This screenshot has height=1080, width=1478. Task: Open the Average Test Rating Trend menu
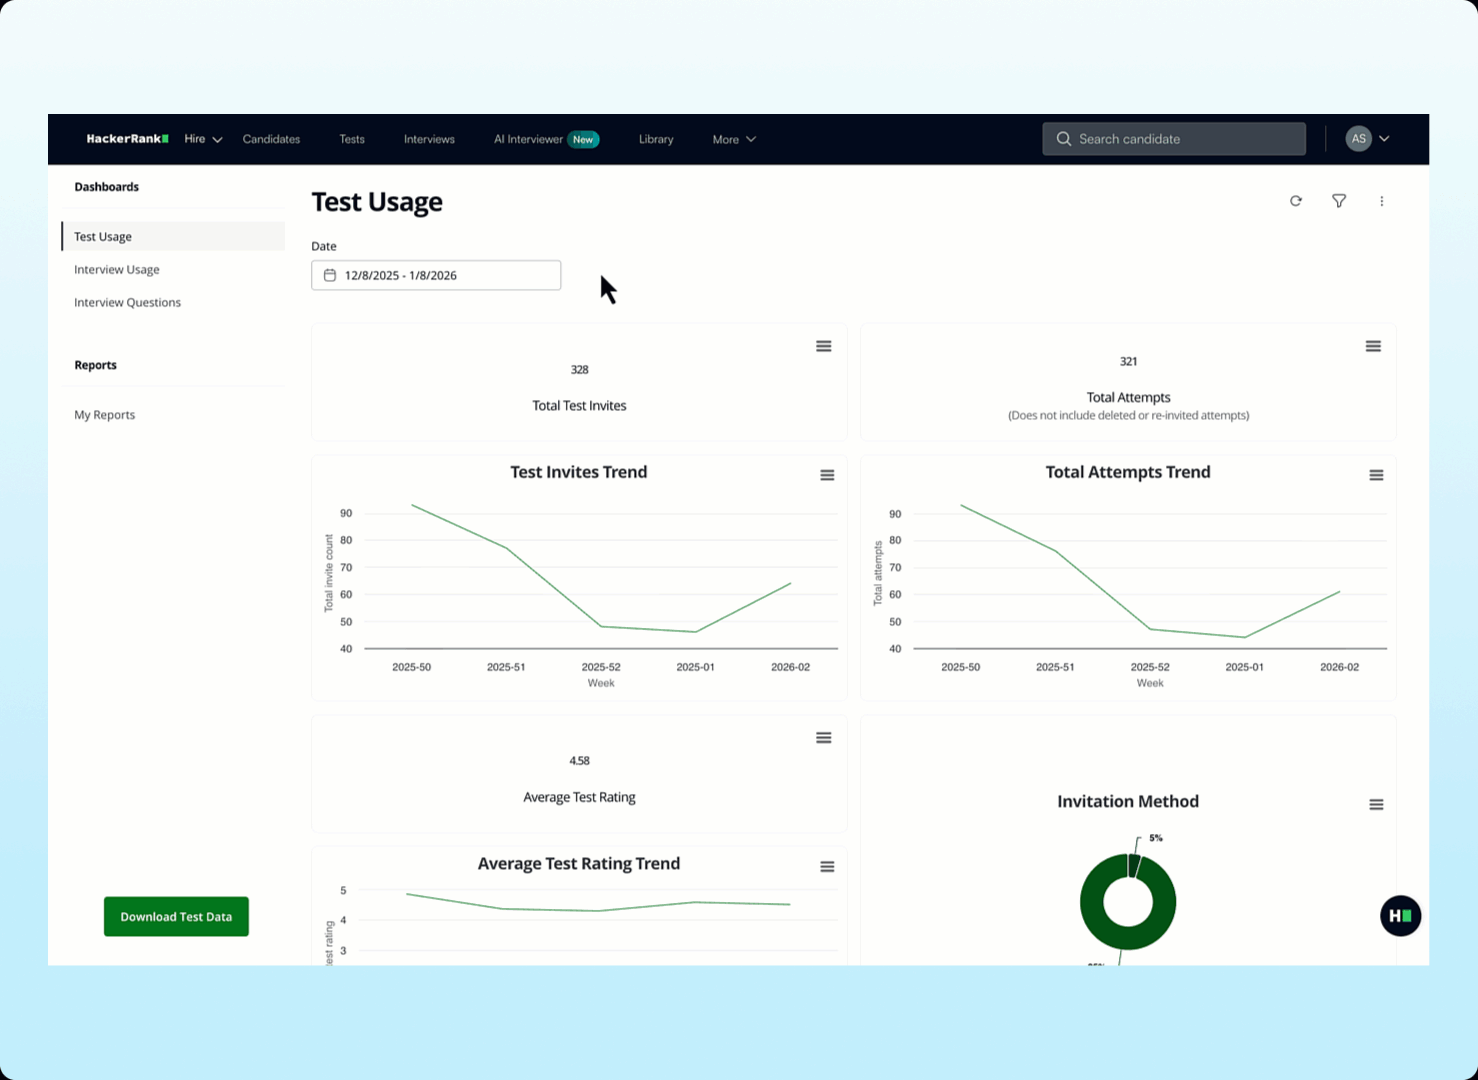[x=827, y=867]
